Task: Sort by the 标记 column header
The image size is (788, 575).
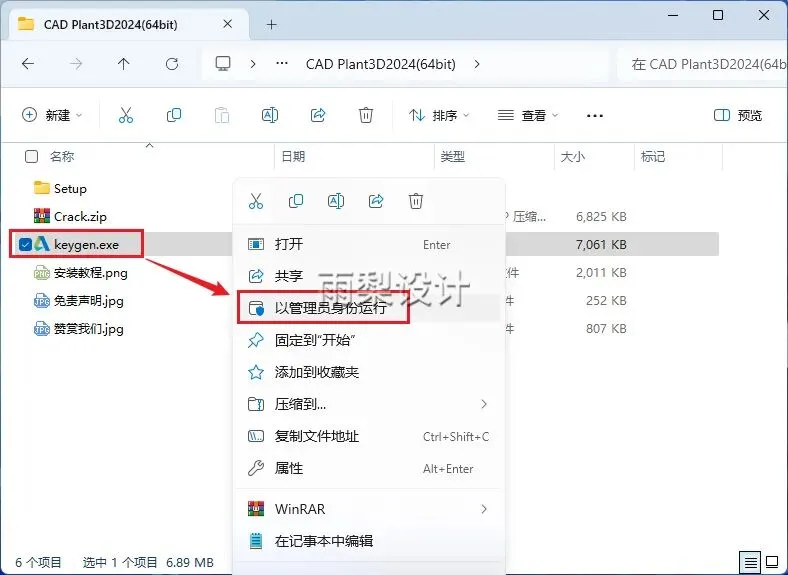Action: click(653, 157)
